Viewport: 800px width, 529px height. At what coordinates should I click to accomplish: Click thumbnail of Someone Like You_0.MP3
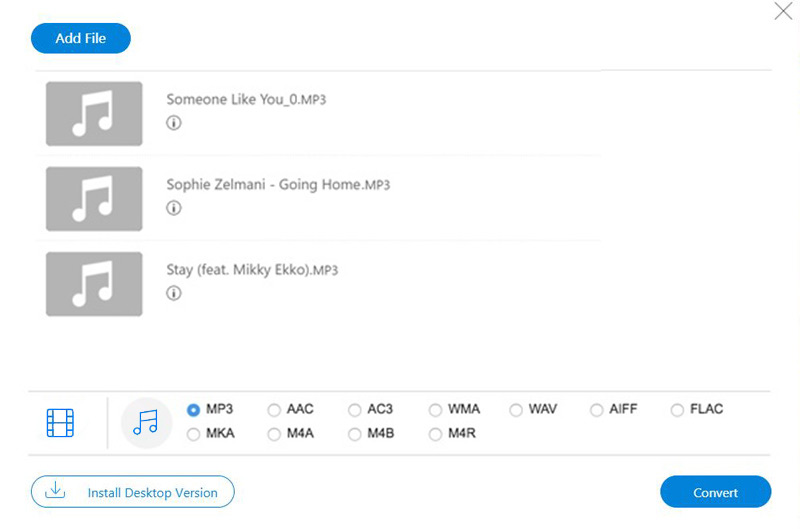coord(94,114)
